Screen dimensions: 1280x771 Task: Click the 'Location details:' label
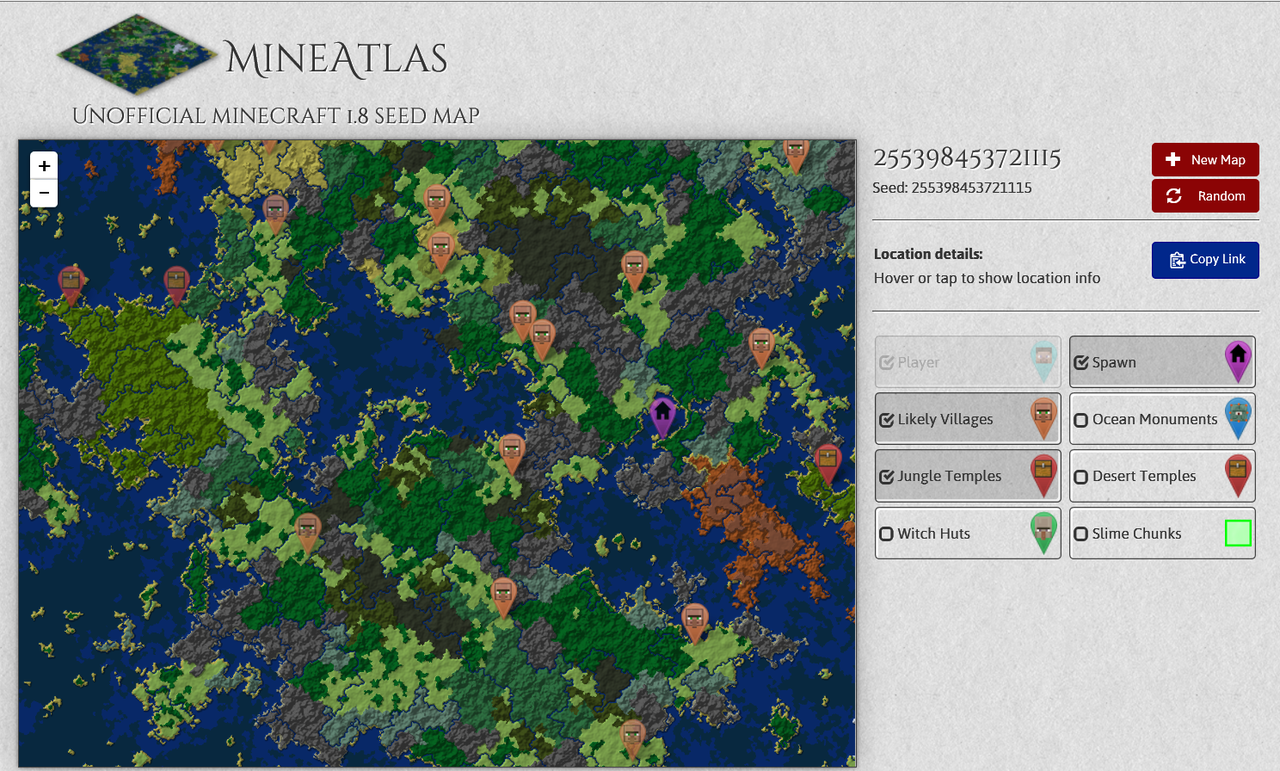(928, 254)
